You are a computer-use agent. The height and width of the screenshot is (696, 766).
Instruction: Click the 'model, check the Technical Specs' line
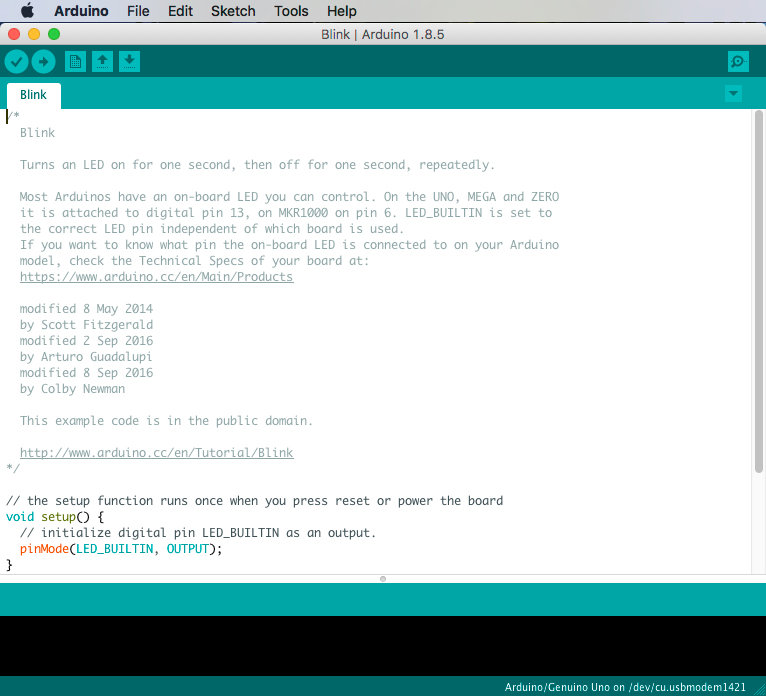coord(194,261)
